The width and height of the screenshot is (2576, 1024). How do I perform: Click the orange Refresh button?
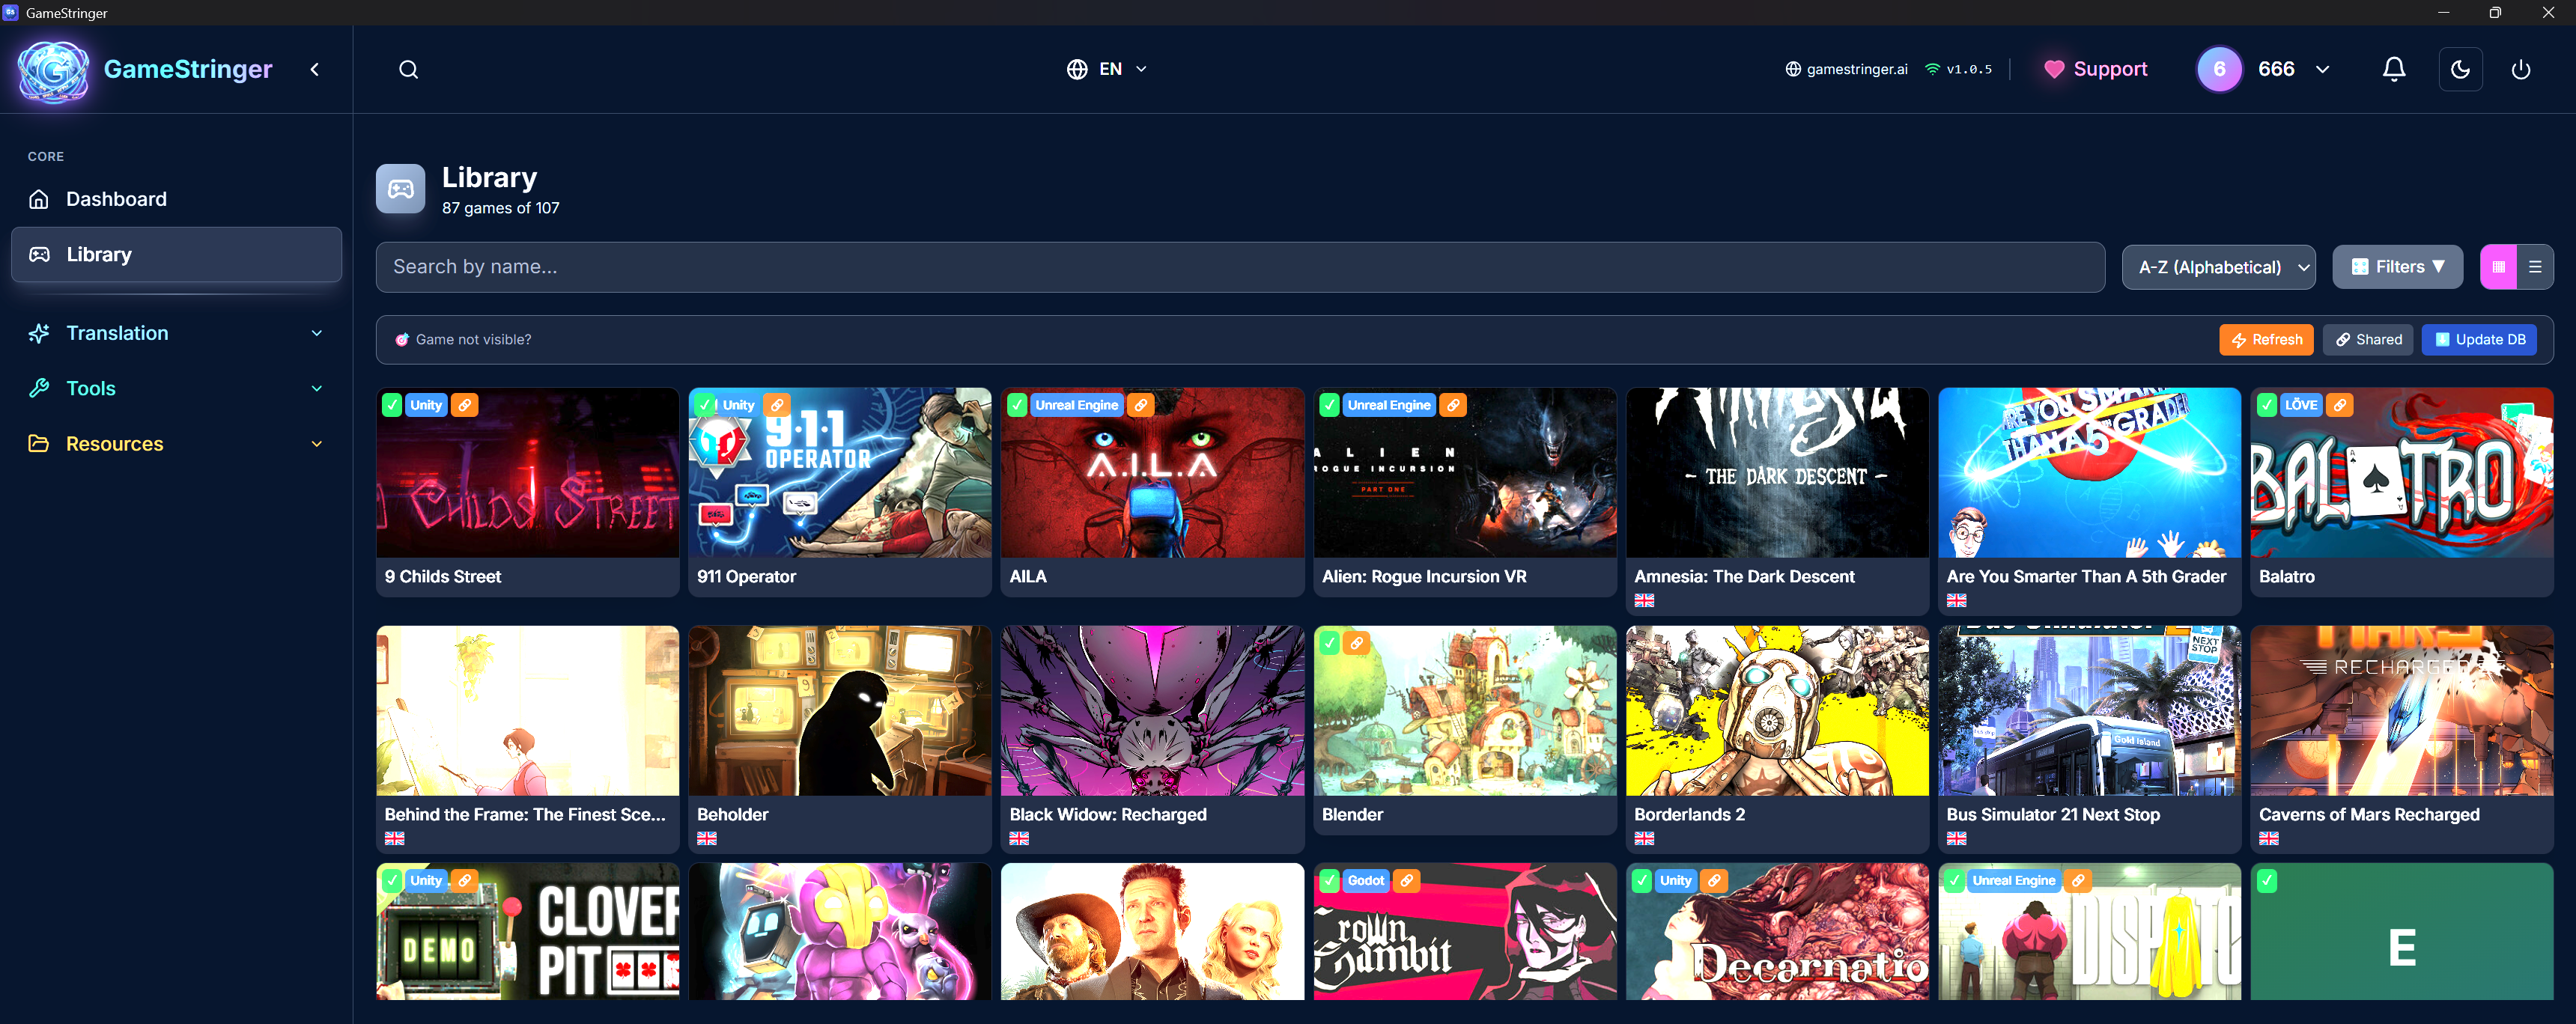[x=2266, y=340]
